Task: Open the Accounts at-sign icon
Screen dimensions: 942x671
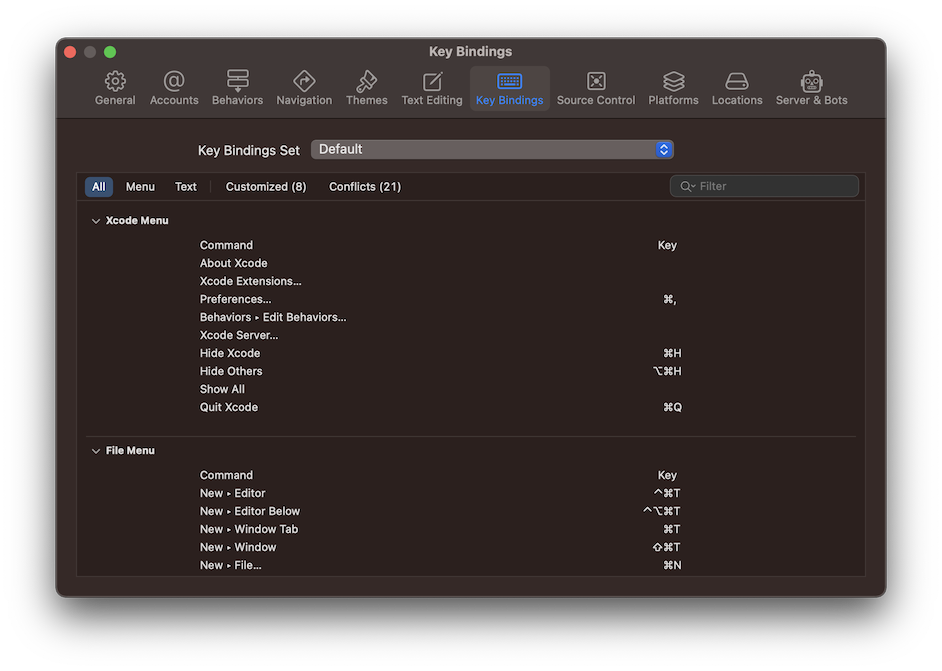Action: click(x=174, y=80)
